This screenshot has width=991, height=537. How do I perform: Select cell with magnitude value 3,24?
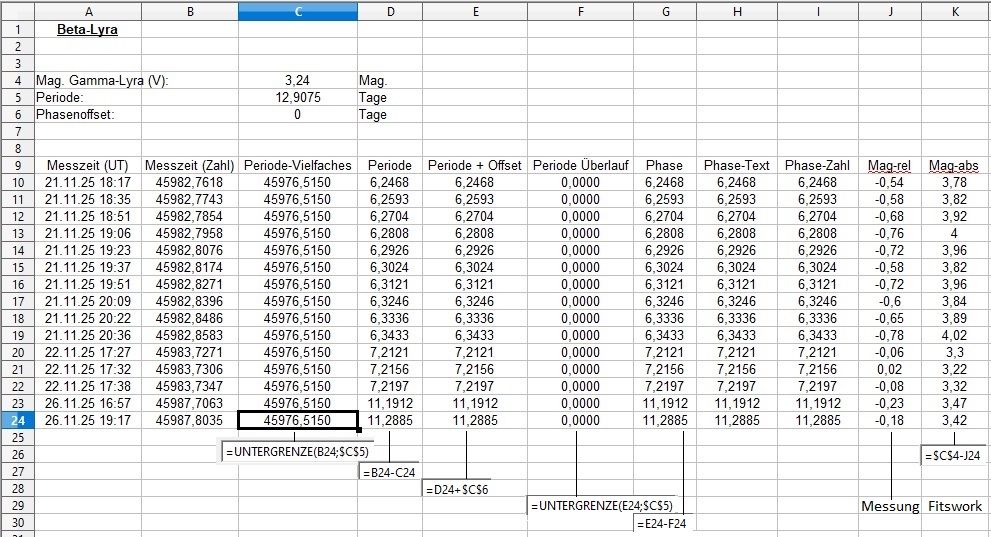click(297, 80)
